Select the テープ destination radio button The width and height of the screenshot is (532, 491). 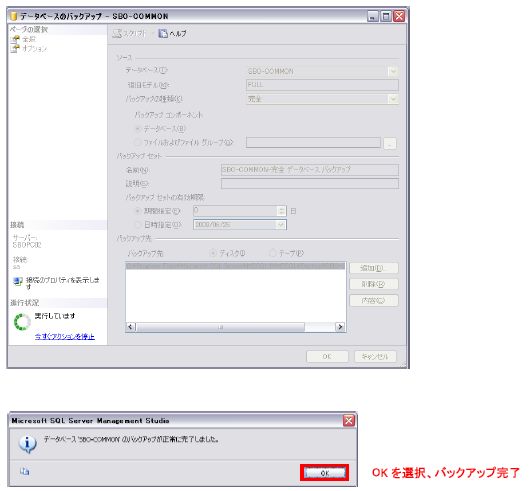[272, 253]
